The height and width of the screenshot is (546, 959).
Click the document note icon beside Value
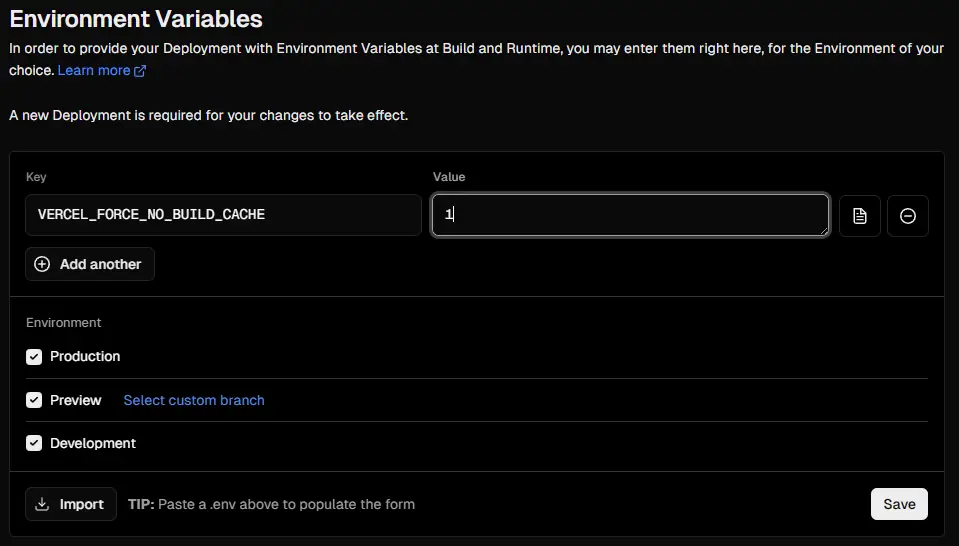(x=859, y=216)
